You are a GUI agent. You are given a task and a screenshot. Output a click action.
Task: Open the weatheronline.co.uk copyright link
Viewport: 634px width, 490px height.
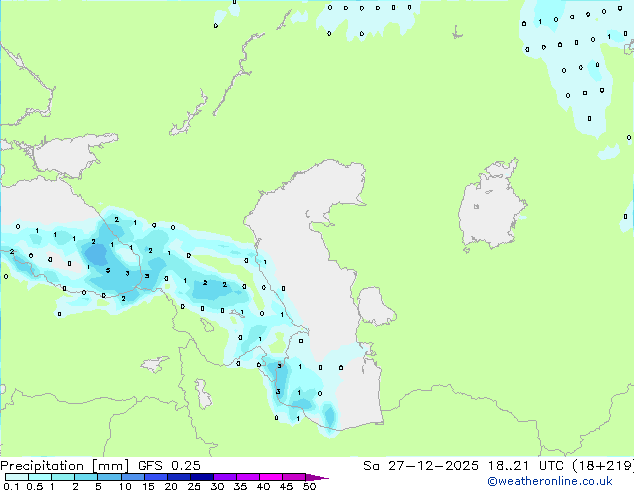click(x=550, y=481)
